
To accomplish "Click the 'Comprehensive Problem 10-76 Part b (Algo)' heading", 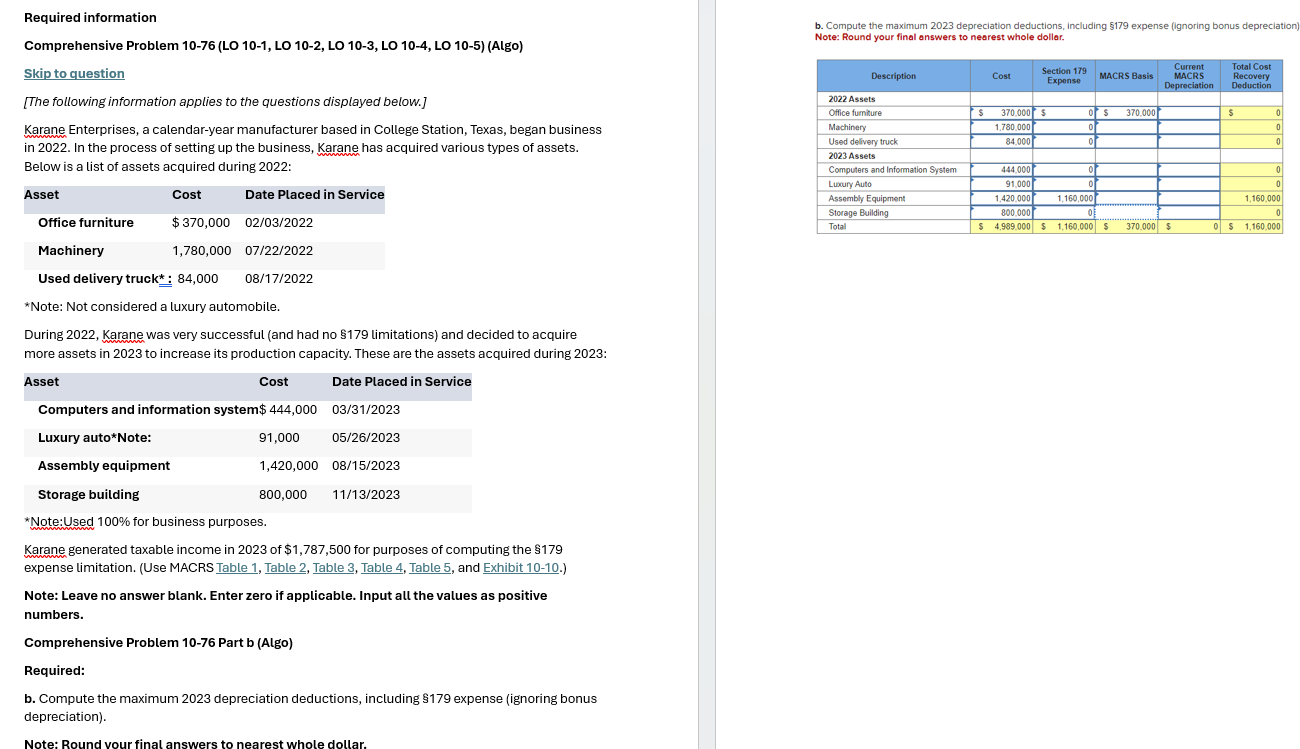I will click(158, 643).
